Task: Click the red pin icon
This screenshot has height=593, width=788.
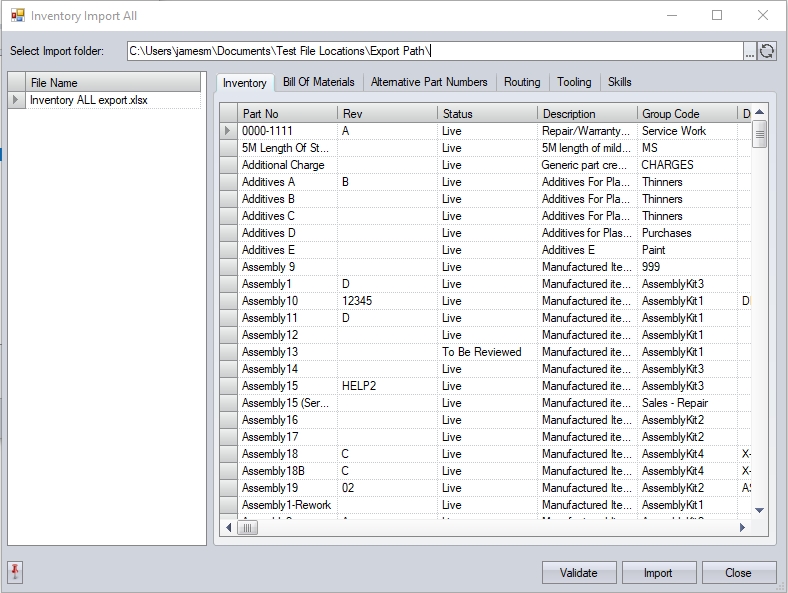Action: click(x=16, y=572)
